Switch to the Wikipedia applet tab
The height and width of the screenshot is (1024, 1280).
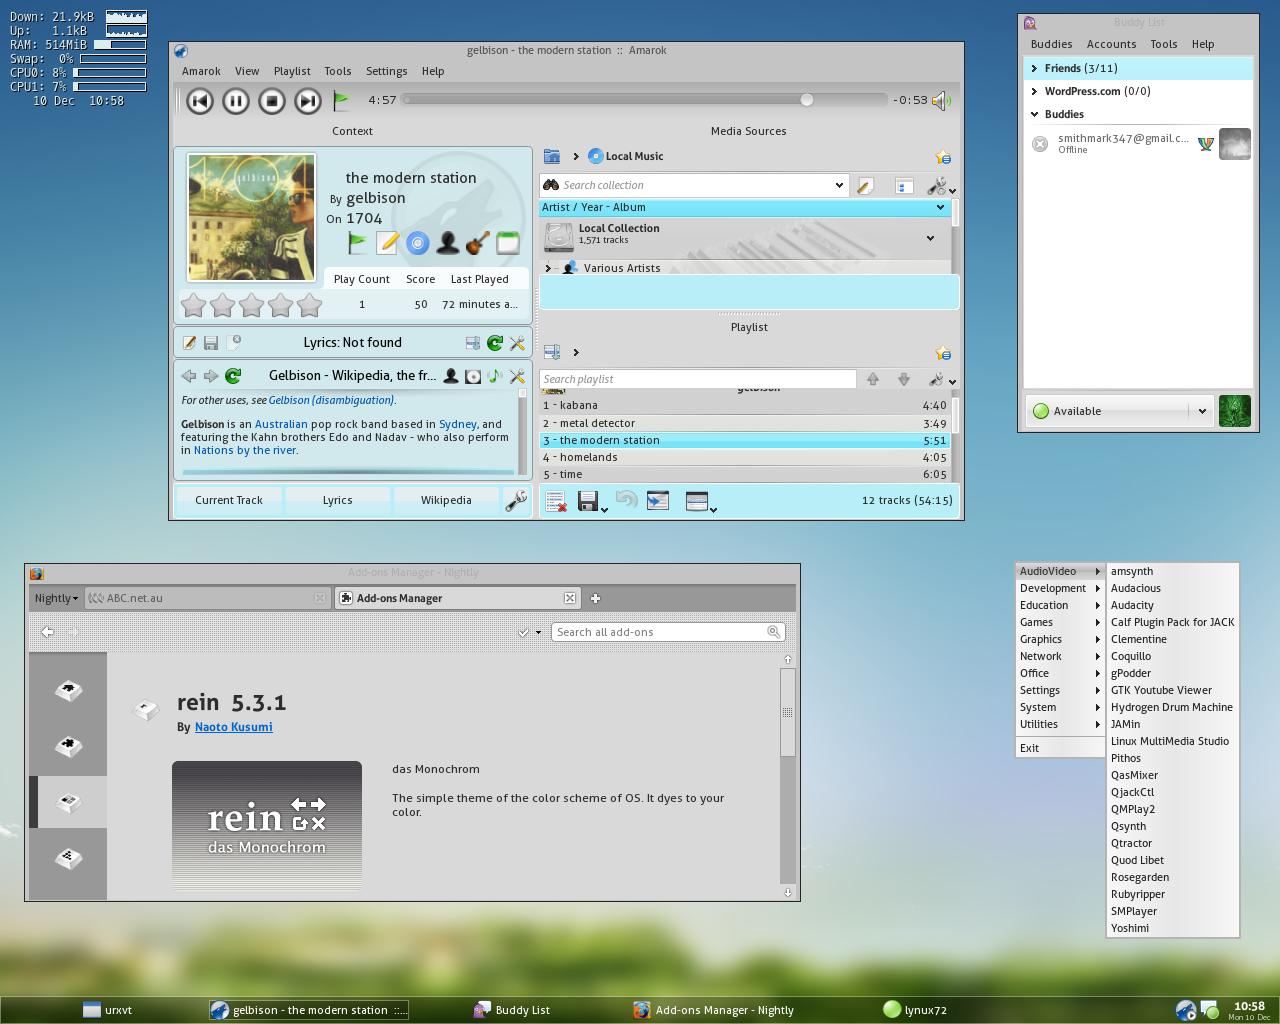coord(446,500)
